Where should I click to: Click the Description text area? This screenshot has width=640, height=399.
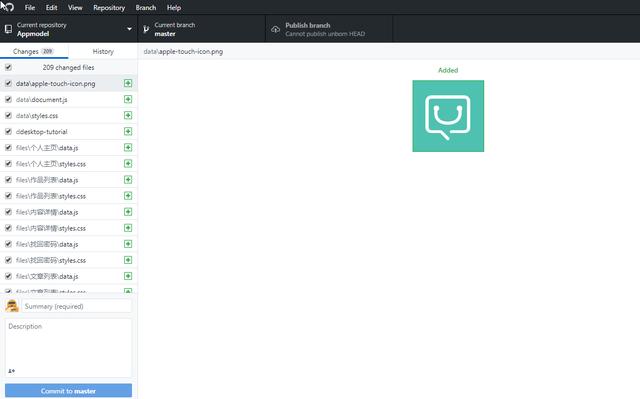[68, 348]
